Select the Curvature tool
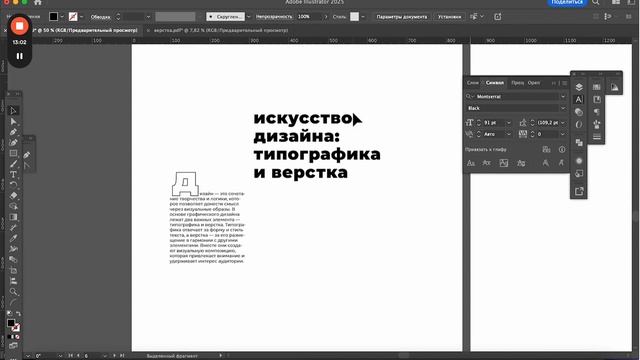Image resolution: width=640 pixels, height=360 pixels. click(13, 142)
